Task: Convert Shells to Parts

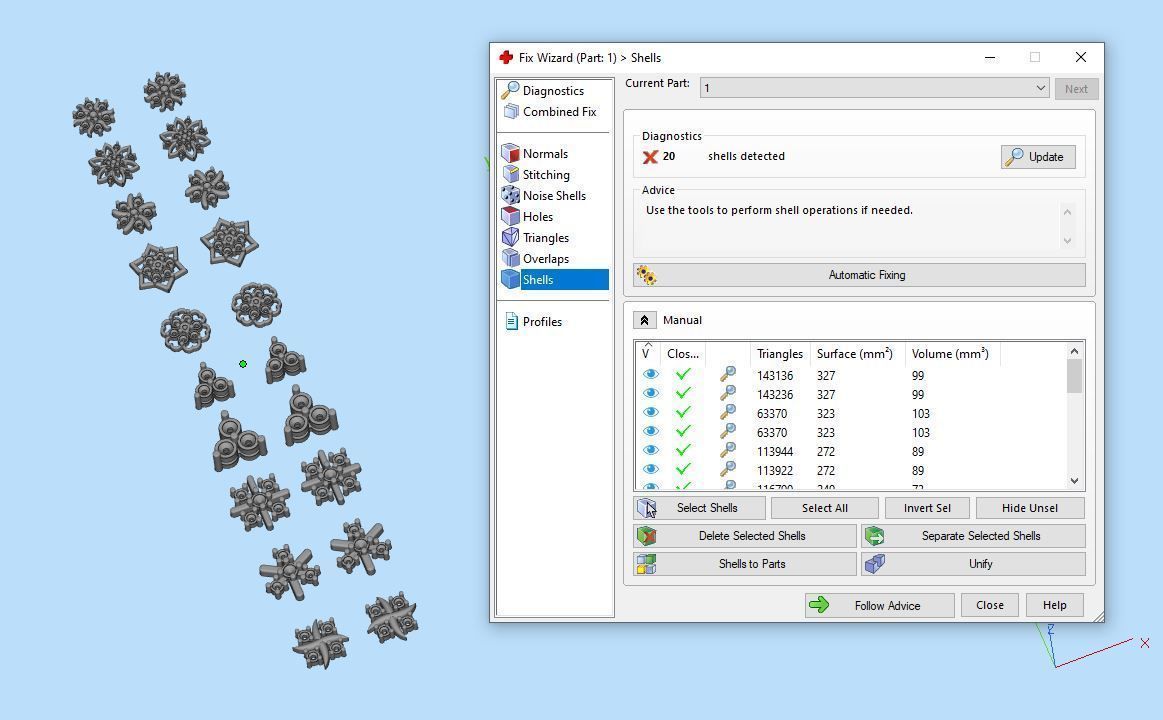Action: (745, 564)
